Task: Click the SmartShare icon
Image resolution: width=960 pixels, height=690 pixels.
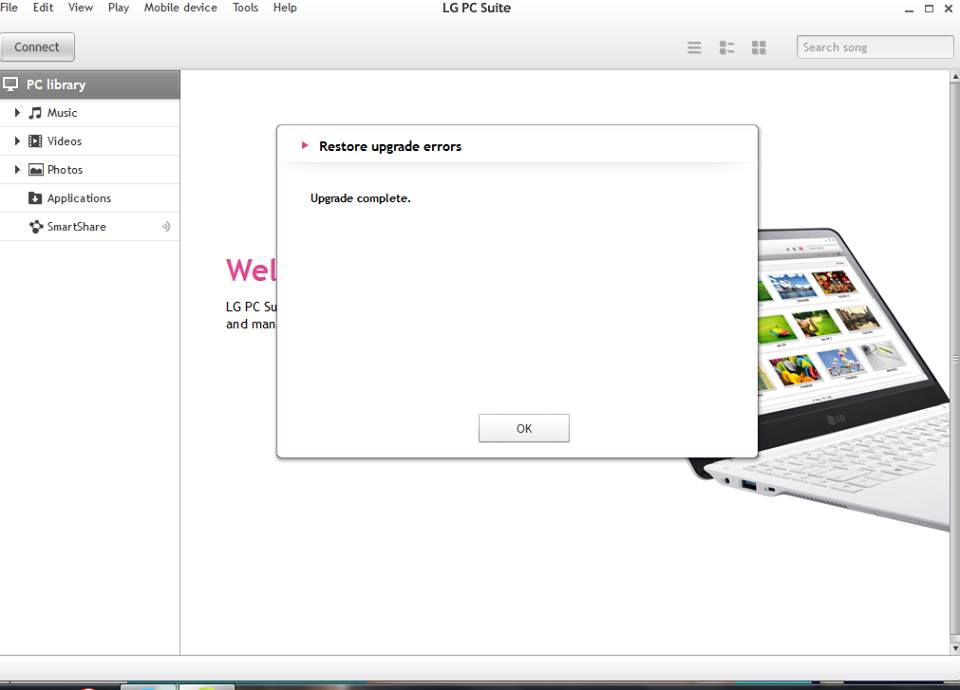Action: (x=36, y=227)
